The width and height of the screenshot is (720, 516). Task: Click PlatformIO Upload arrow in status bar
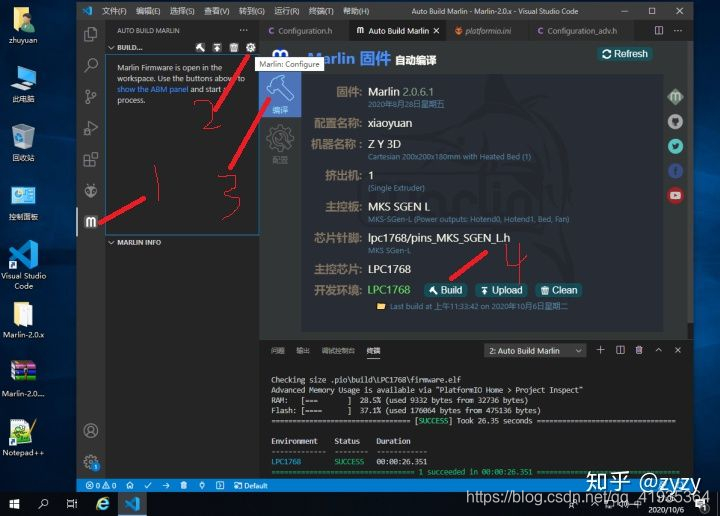point(166,485)
